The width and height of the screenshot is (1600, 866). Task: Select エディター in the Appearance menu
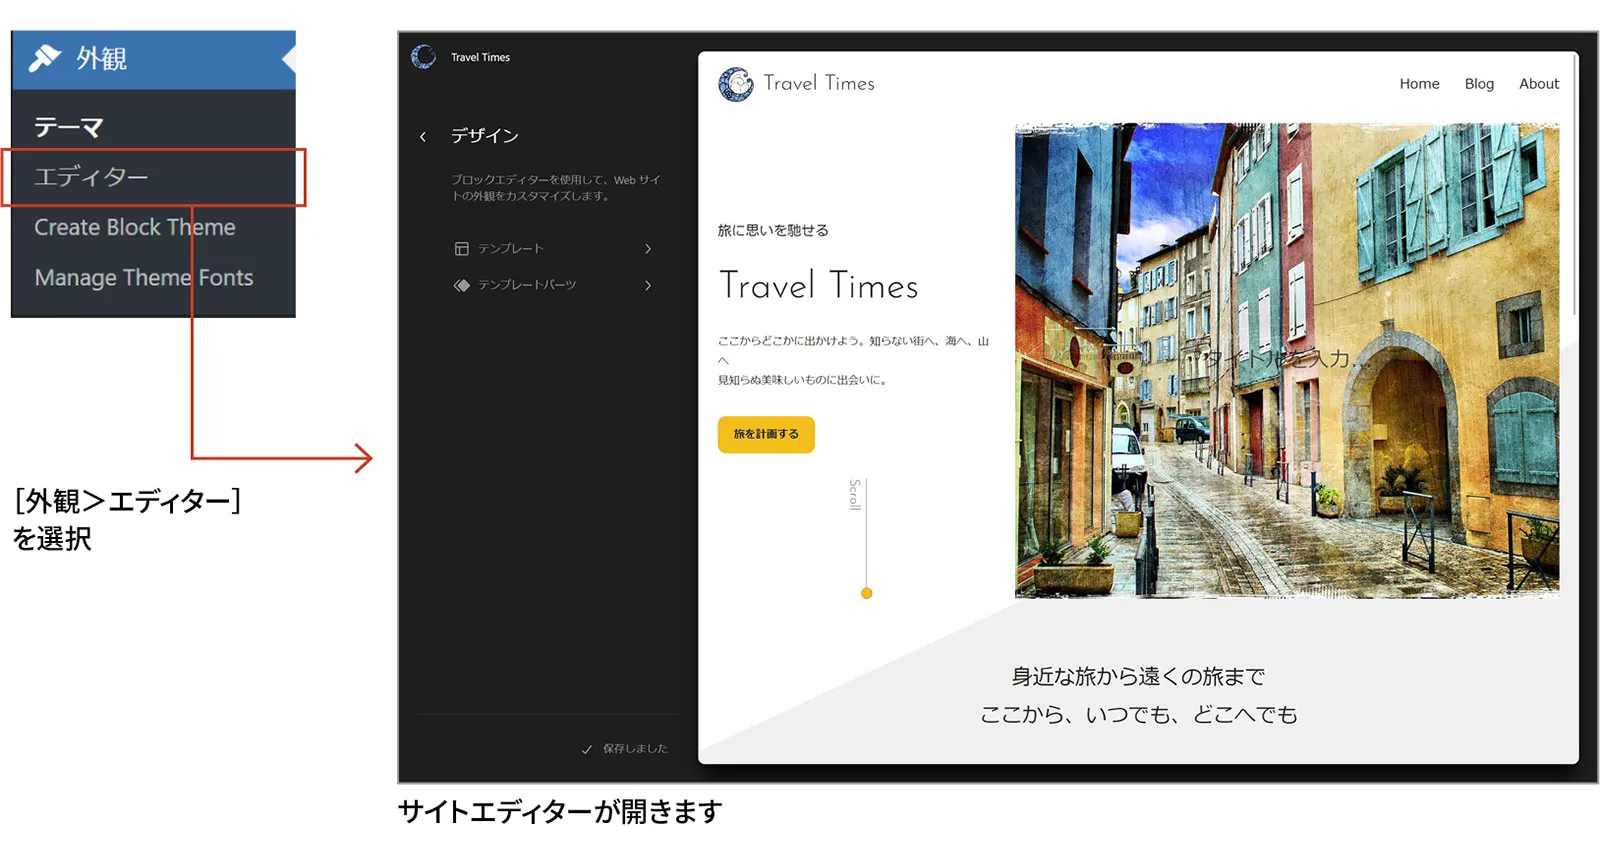(91, 177)
